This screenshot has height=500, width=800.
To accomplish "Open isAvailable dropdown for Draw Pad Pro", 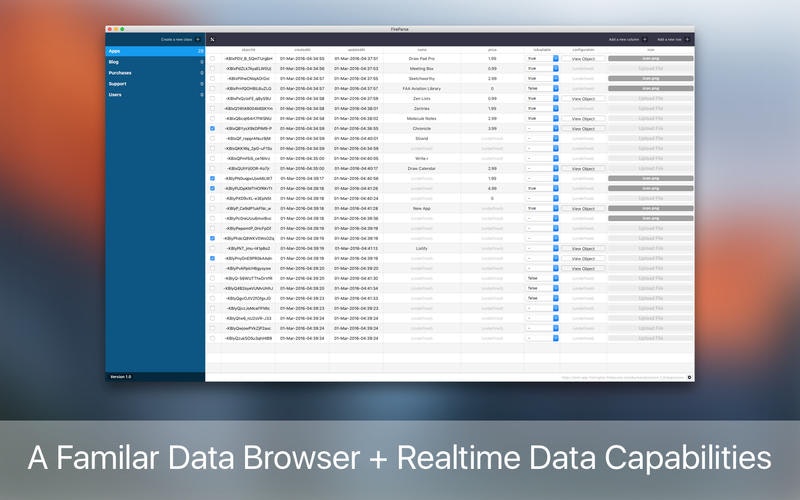I will 542,59.
